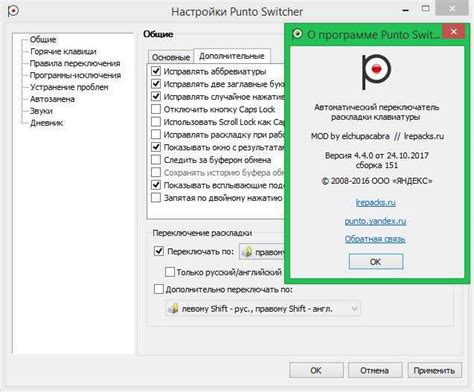Click the 'сборка 151' text
The height and width of the screenshot is (392, 474).
[x=377, y=165]
